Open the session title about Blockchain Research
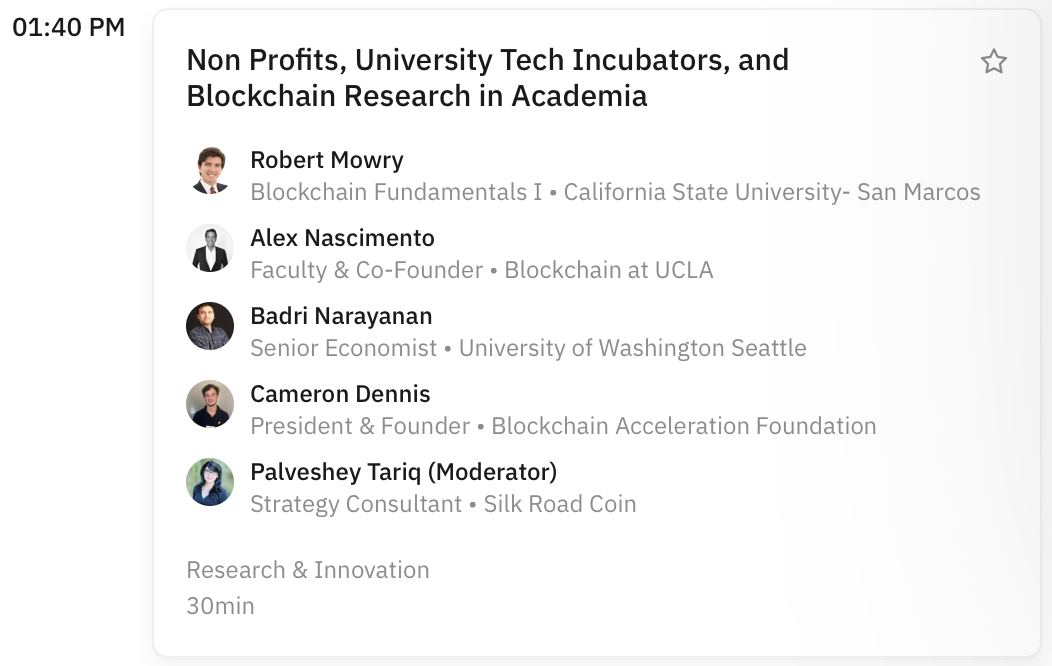The width and height of the screenshot is (1052, 666). coord(487,78)
